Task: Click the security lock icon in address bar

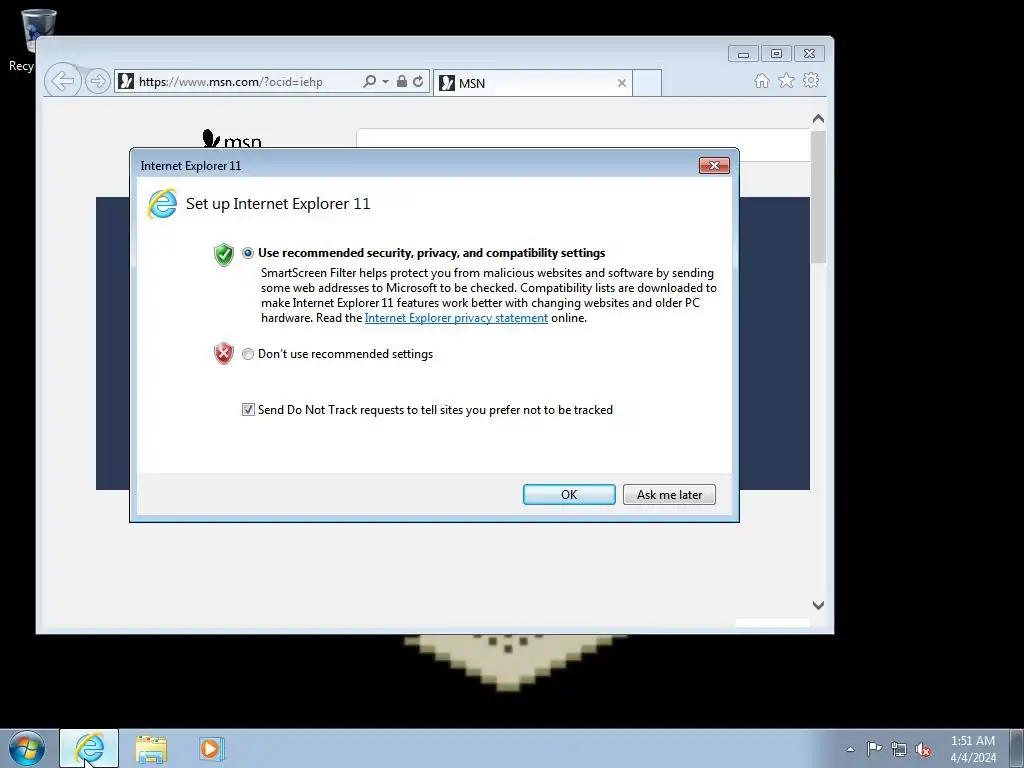Action: tap(402, 82)
